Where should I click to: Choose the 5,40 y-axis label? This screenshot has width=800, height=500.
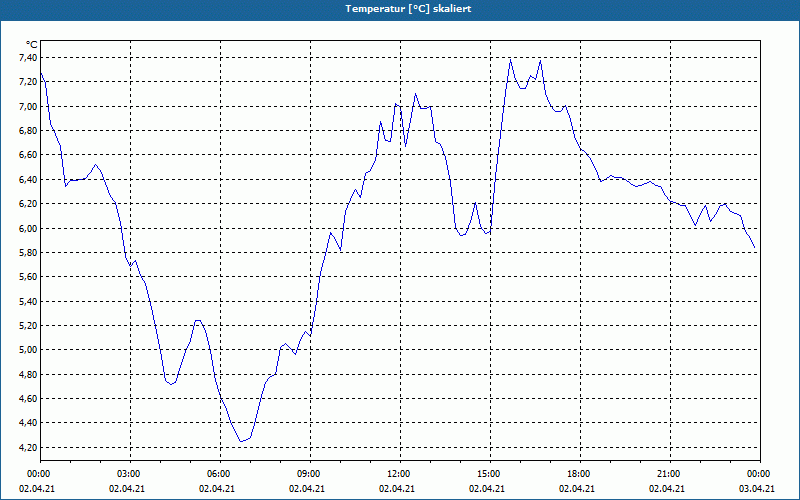28,302
